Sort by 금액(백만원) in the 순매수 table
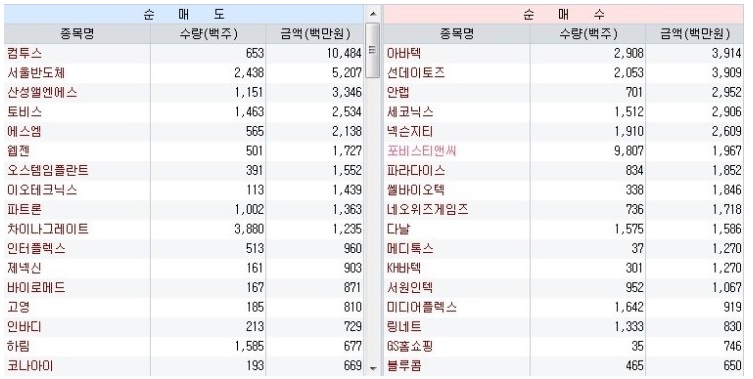Screen dimensions: 753x379 pyautogui.click(x=694, y=34)
